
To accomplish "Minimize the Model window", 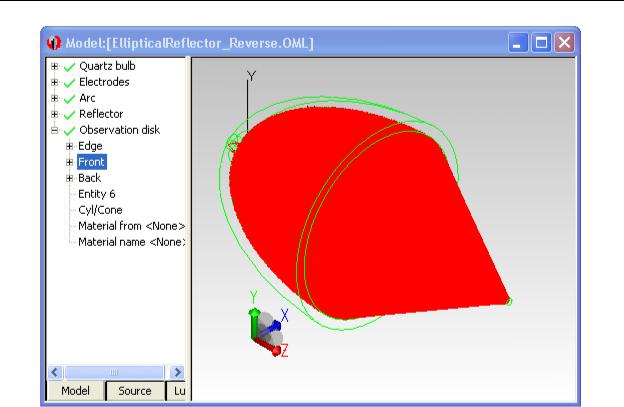I will click(x=518, y=43).
